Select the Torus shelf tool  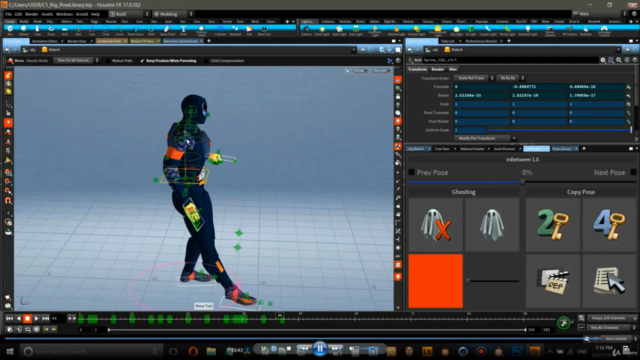(x=51, y=30)
